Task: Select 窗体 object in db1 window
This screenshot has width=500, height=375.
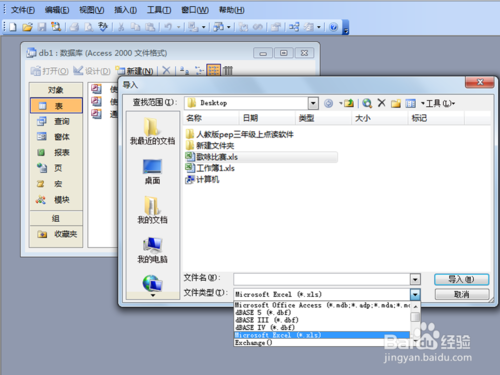Action: point(56,137)
